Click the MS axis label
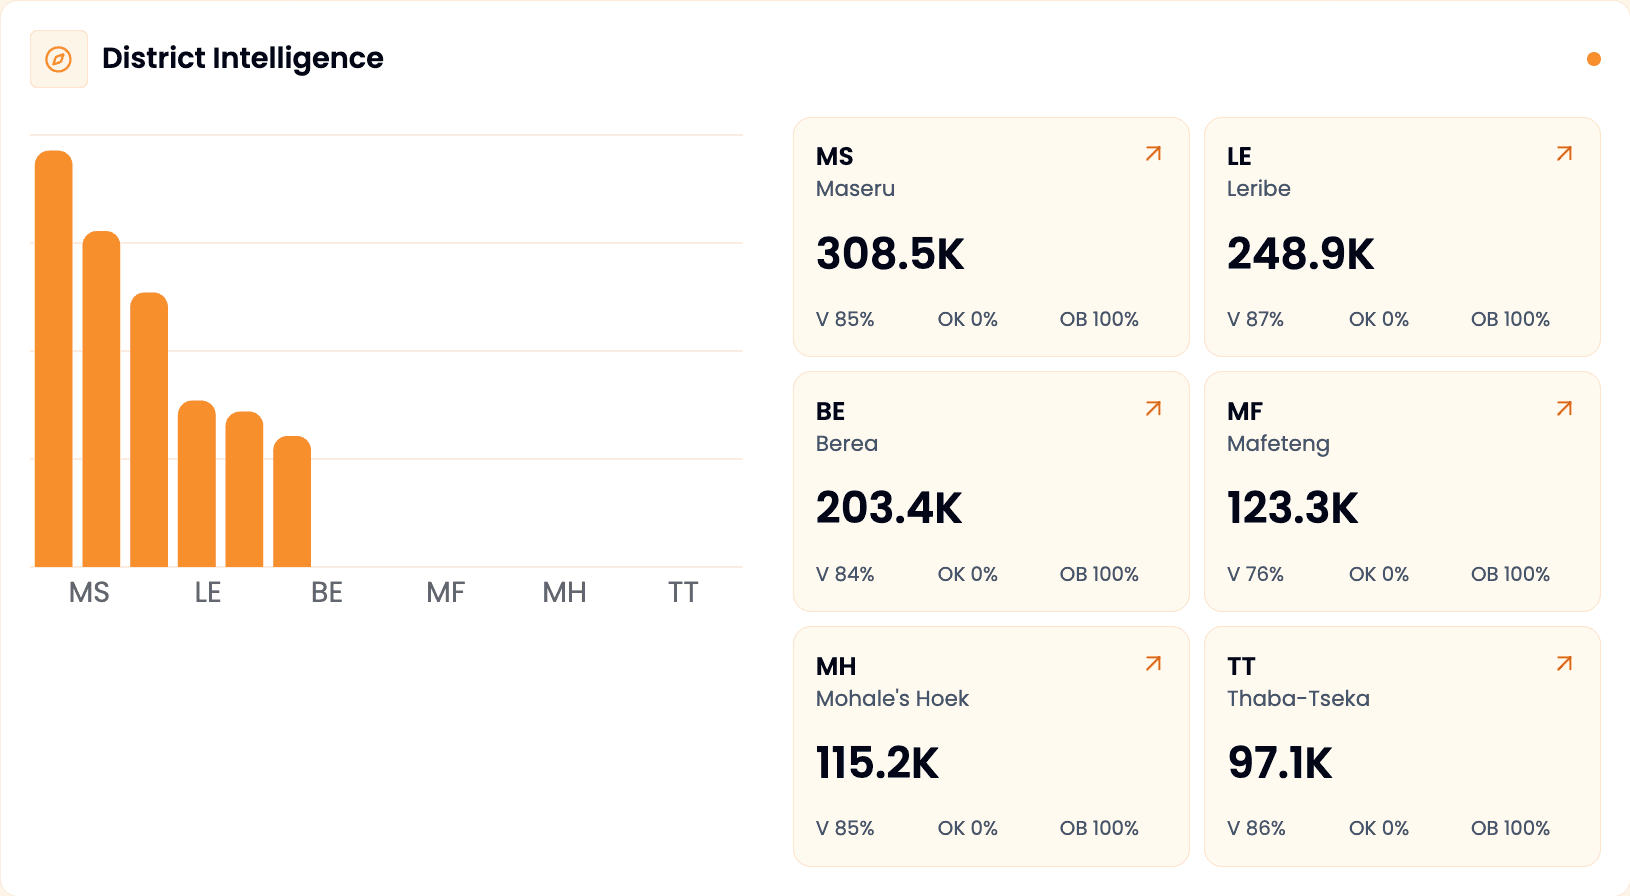The image size is (1630, 896). [x=89, y=593]
